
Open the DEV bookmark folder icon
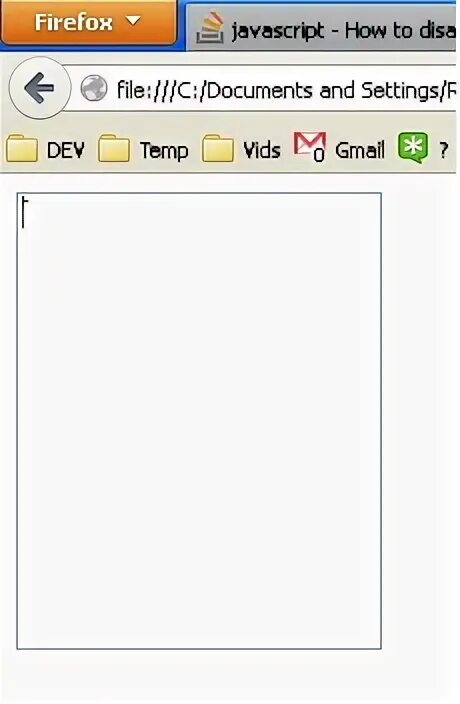point(22,148)
